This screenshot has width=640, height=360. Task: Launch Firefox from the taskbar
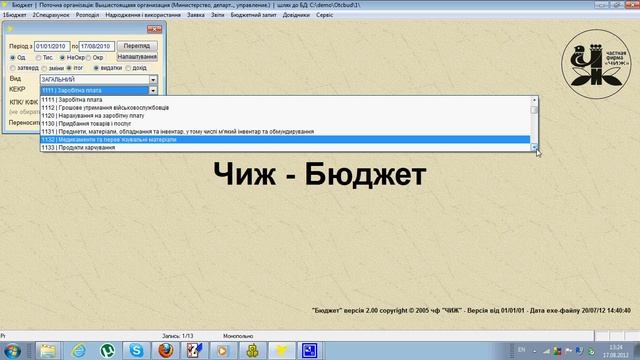(165, 351)
